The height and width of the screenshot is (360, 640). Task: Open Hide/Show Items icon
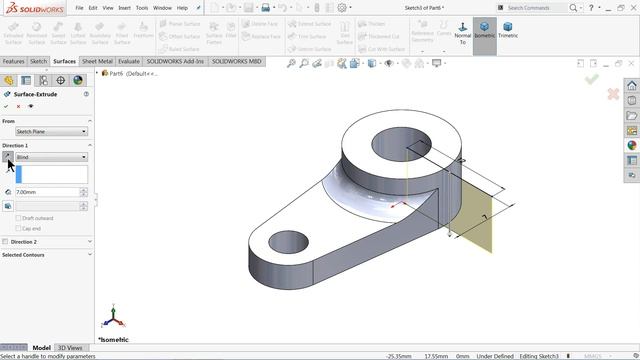(x=389, y=63)
